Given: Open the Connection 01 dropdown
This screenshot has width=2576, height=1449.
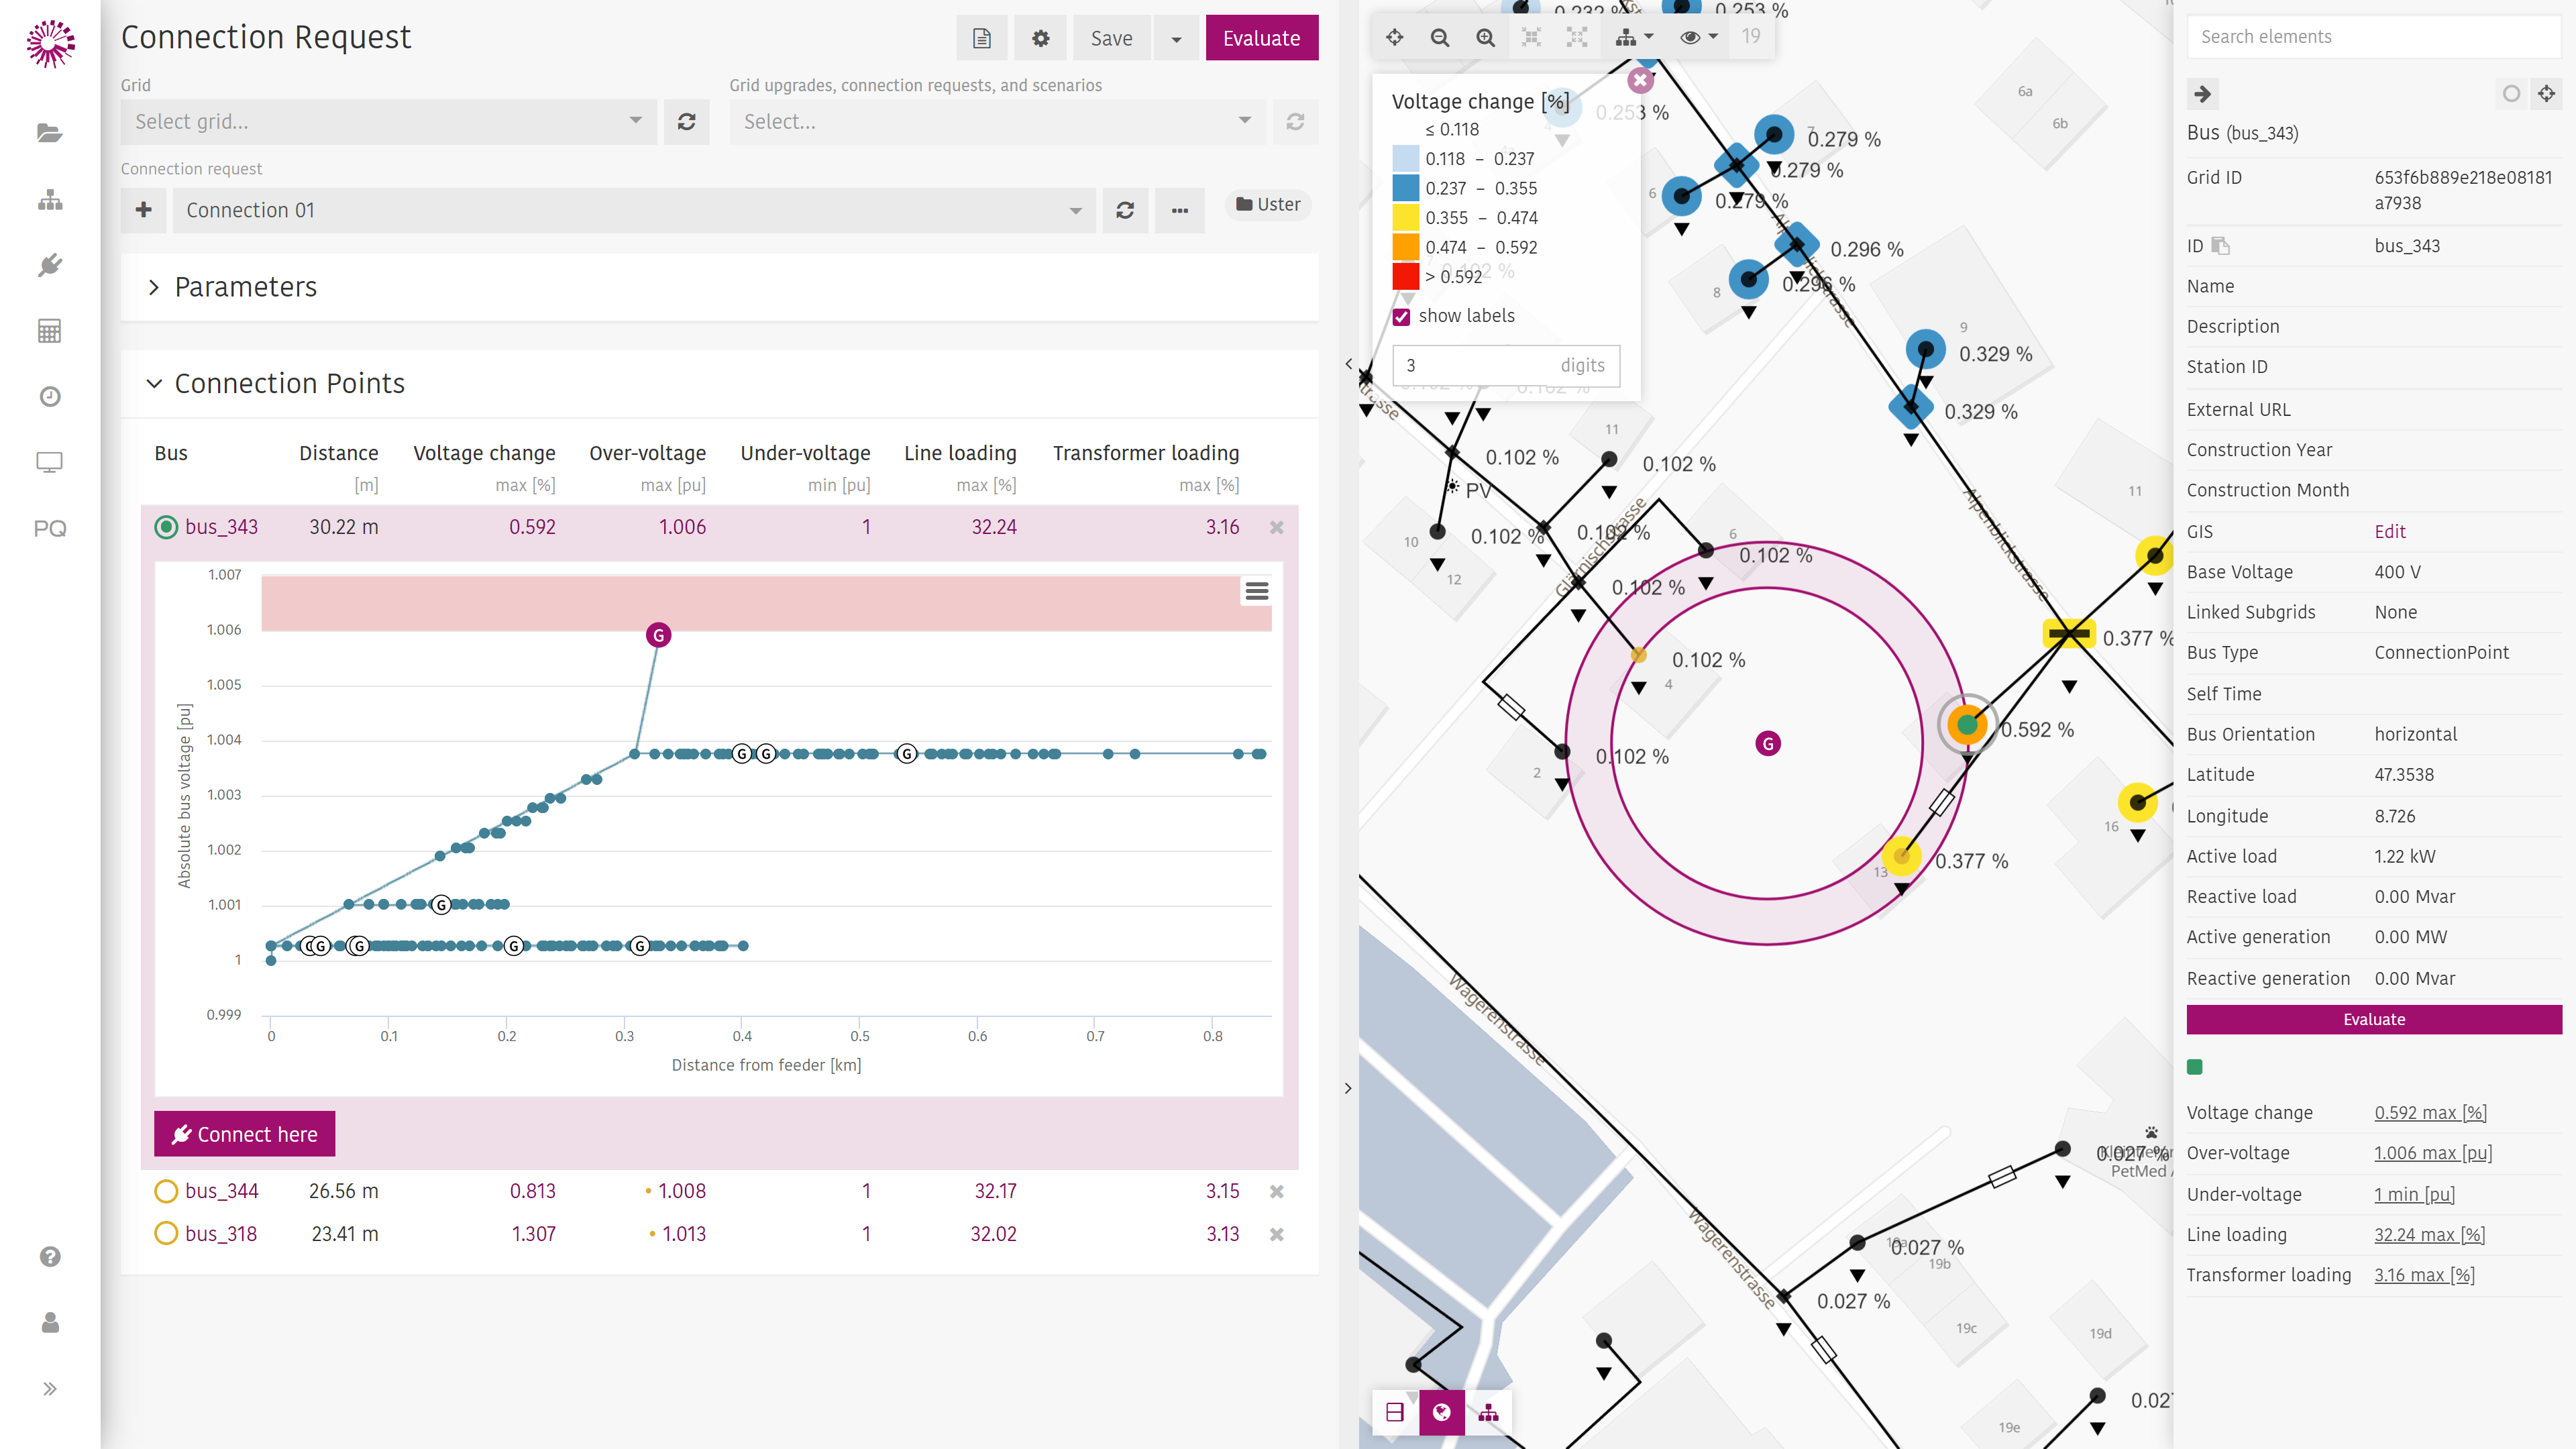Looking at the screenshot, I should (x=634, y=210).
